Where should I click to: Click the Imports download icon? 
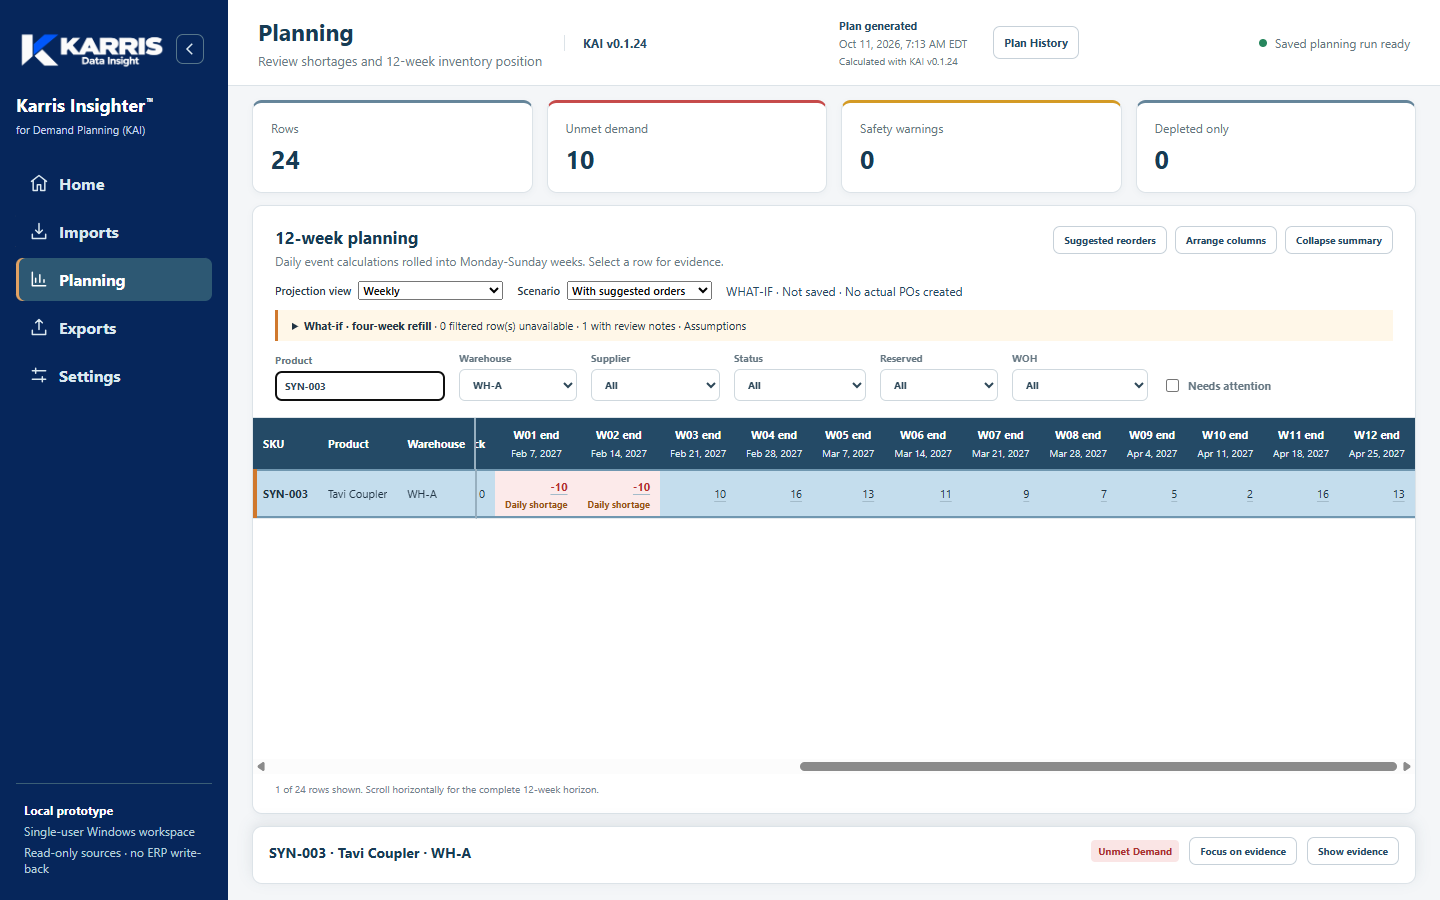pos(39,232)
